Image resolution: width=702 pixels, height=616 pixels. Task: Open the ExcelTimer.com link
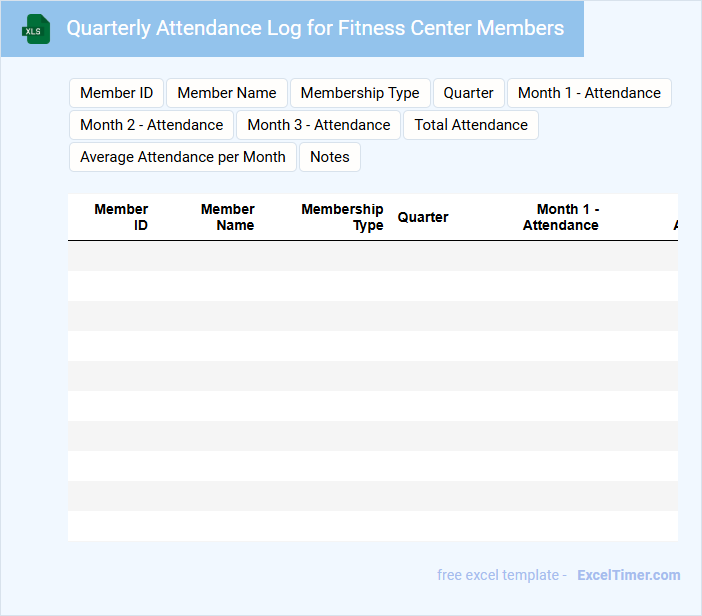click(628, 575)
